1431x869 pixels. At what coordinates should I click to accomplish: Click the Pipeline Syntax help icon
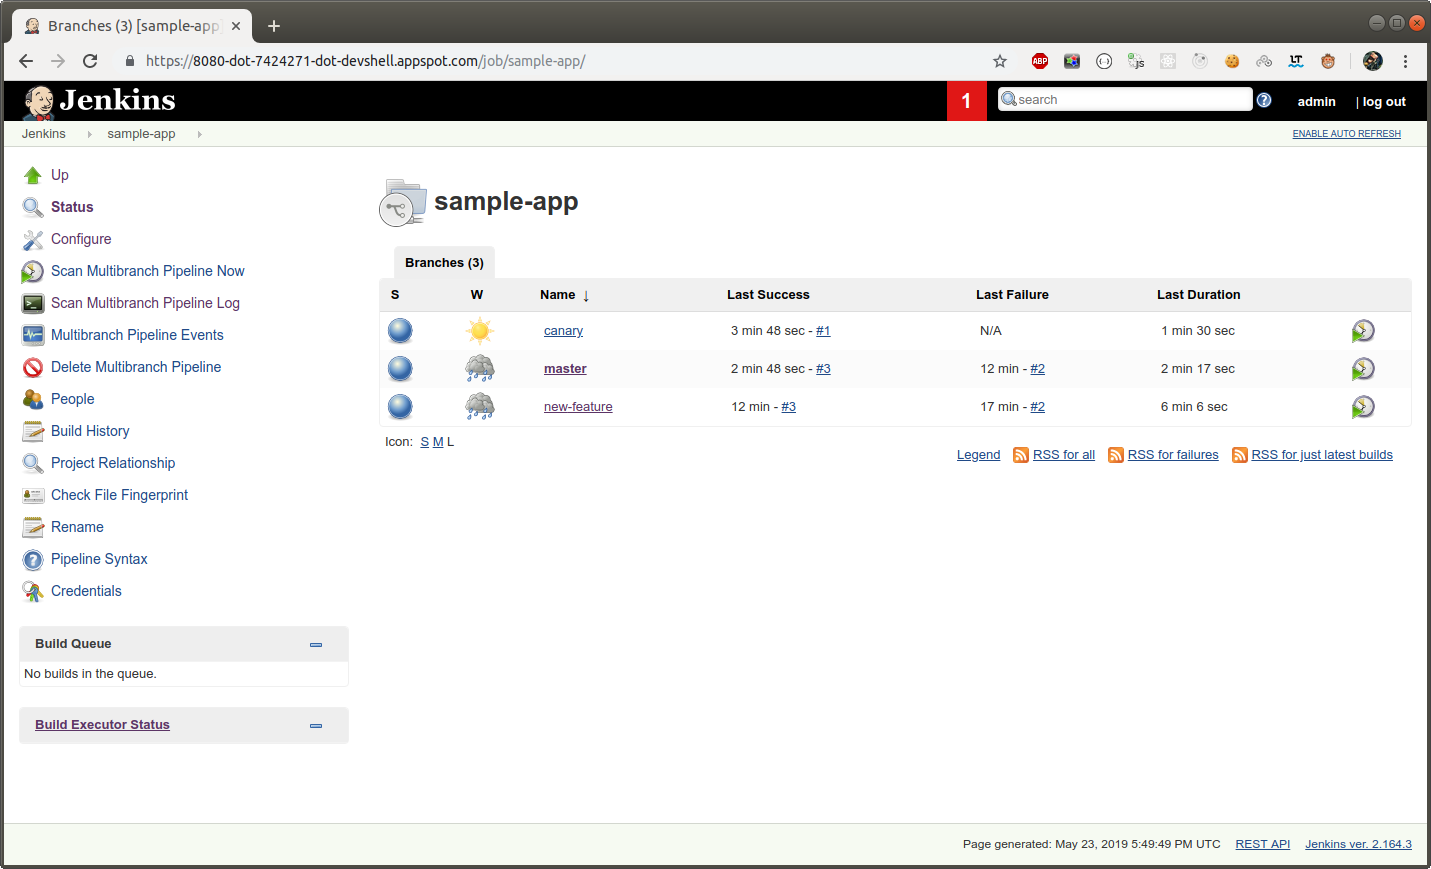click(33, 559)
